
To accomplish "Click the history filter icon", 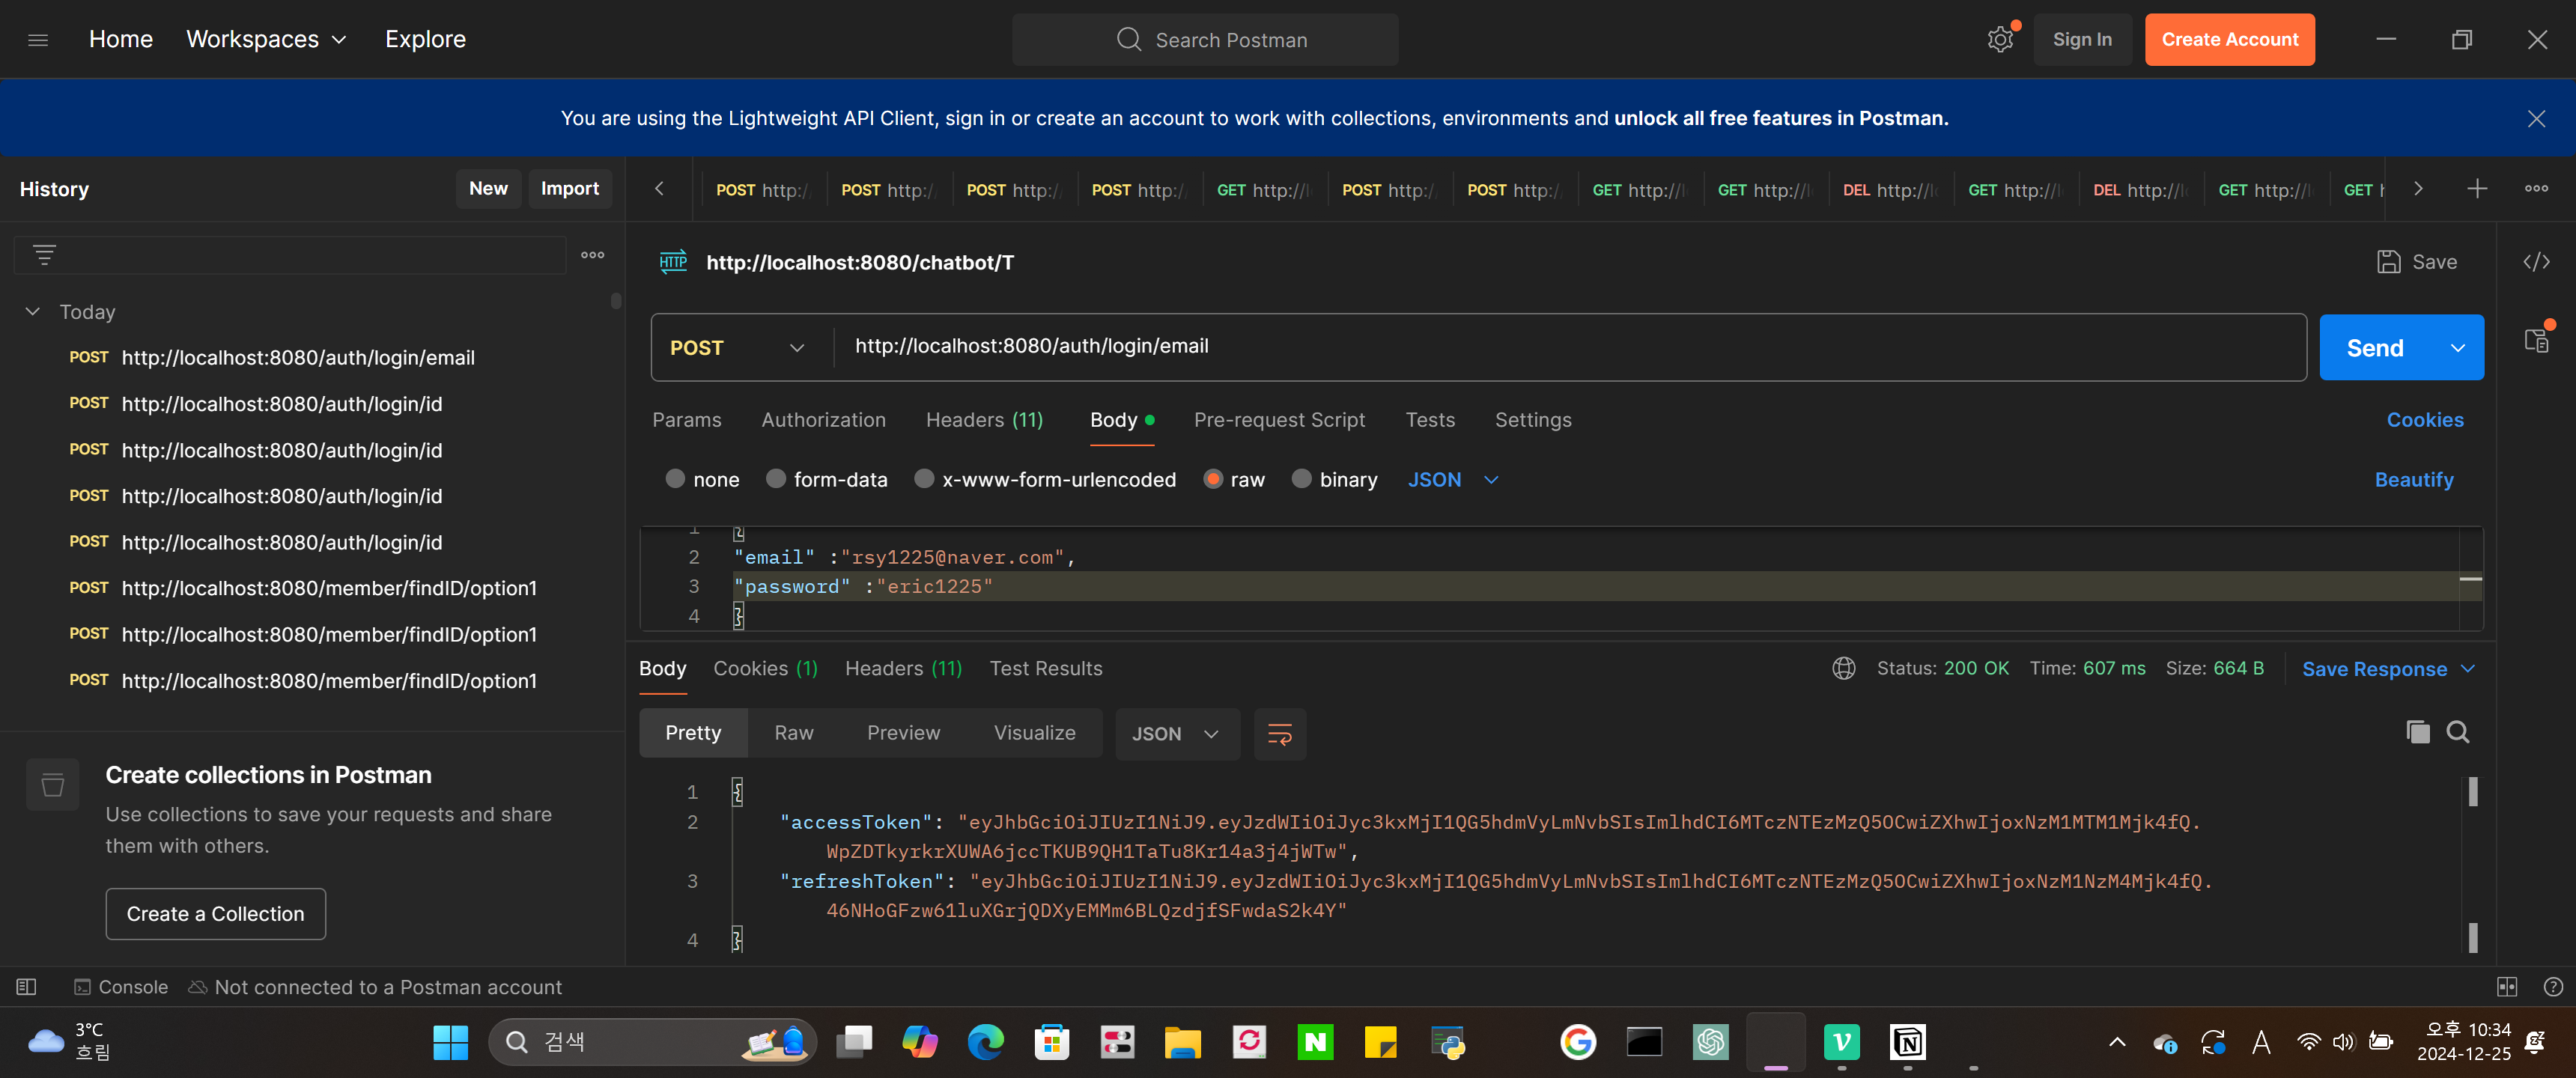I will (44, 255).
